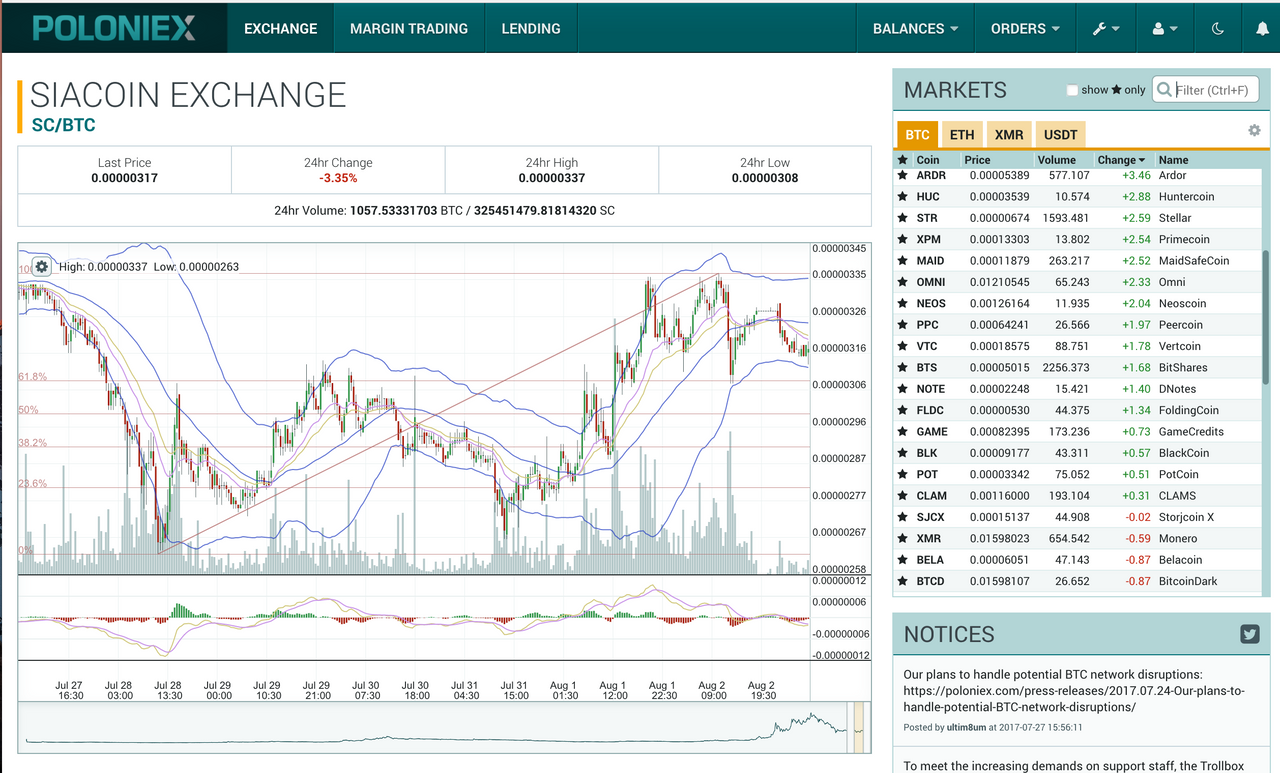
Task: Open Lending page
Action: point(531,29)
